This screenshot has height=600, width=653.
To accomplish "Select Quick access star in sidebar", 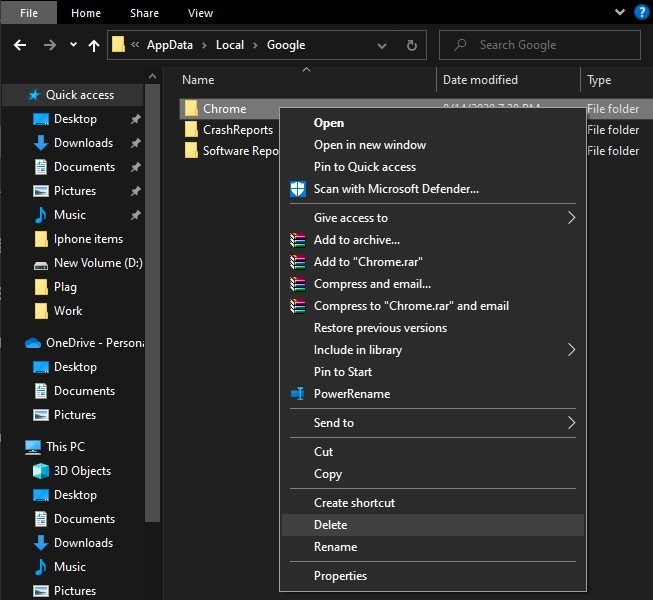I will (x=34, y=95).
